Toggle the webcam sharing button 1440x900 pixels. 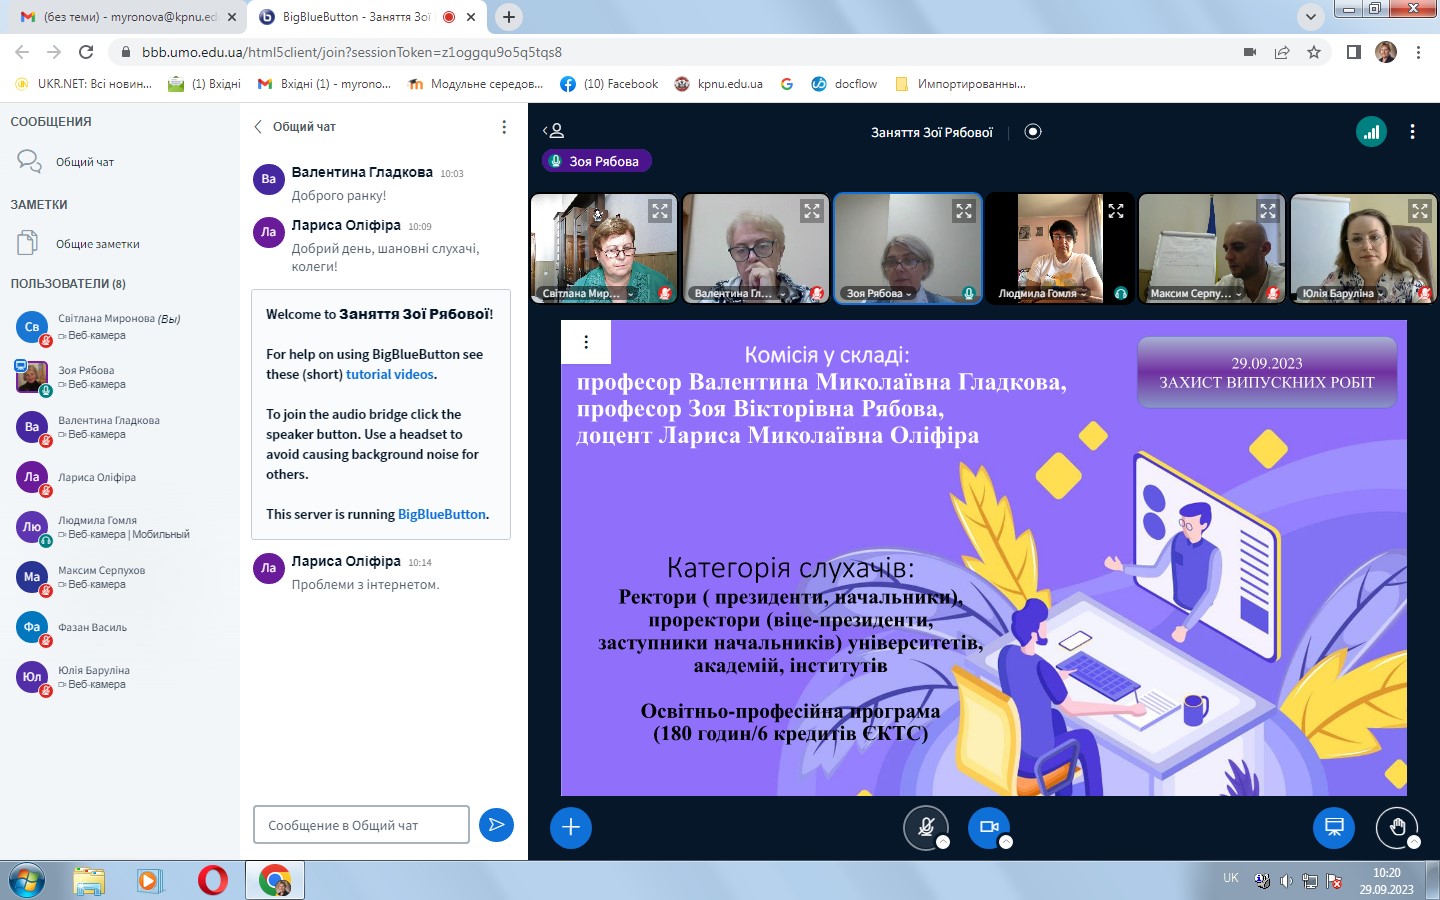989,827
